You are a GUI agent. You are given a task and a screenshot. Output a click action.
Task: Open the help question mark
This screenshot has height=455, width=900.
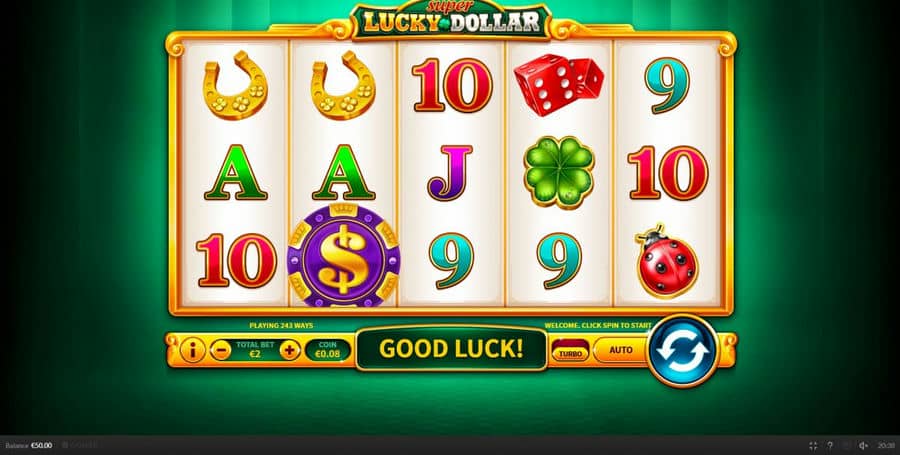pos(829,445)
